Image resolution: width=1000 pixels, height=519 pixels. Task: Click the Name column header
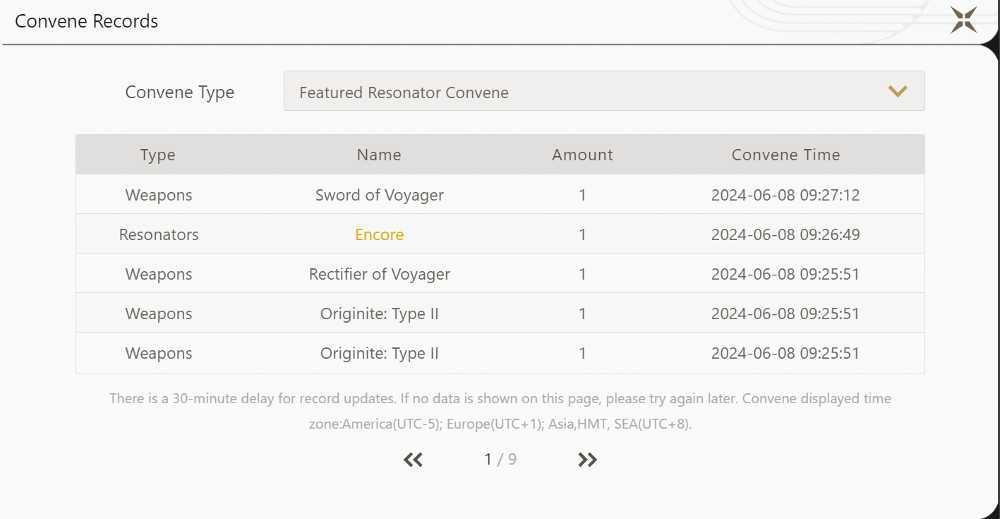point(379,155)
